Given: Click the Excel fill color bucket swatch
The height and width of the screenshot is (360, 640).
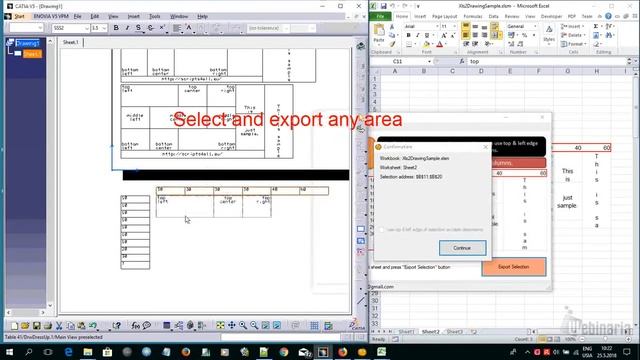Looking at the screenshot, I should 426,44.
